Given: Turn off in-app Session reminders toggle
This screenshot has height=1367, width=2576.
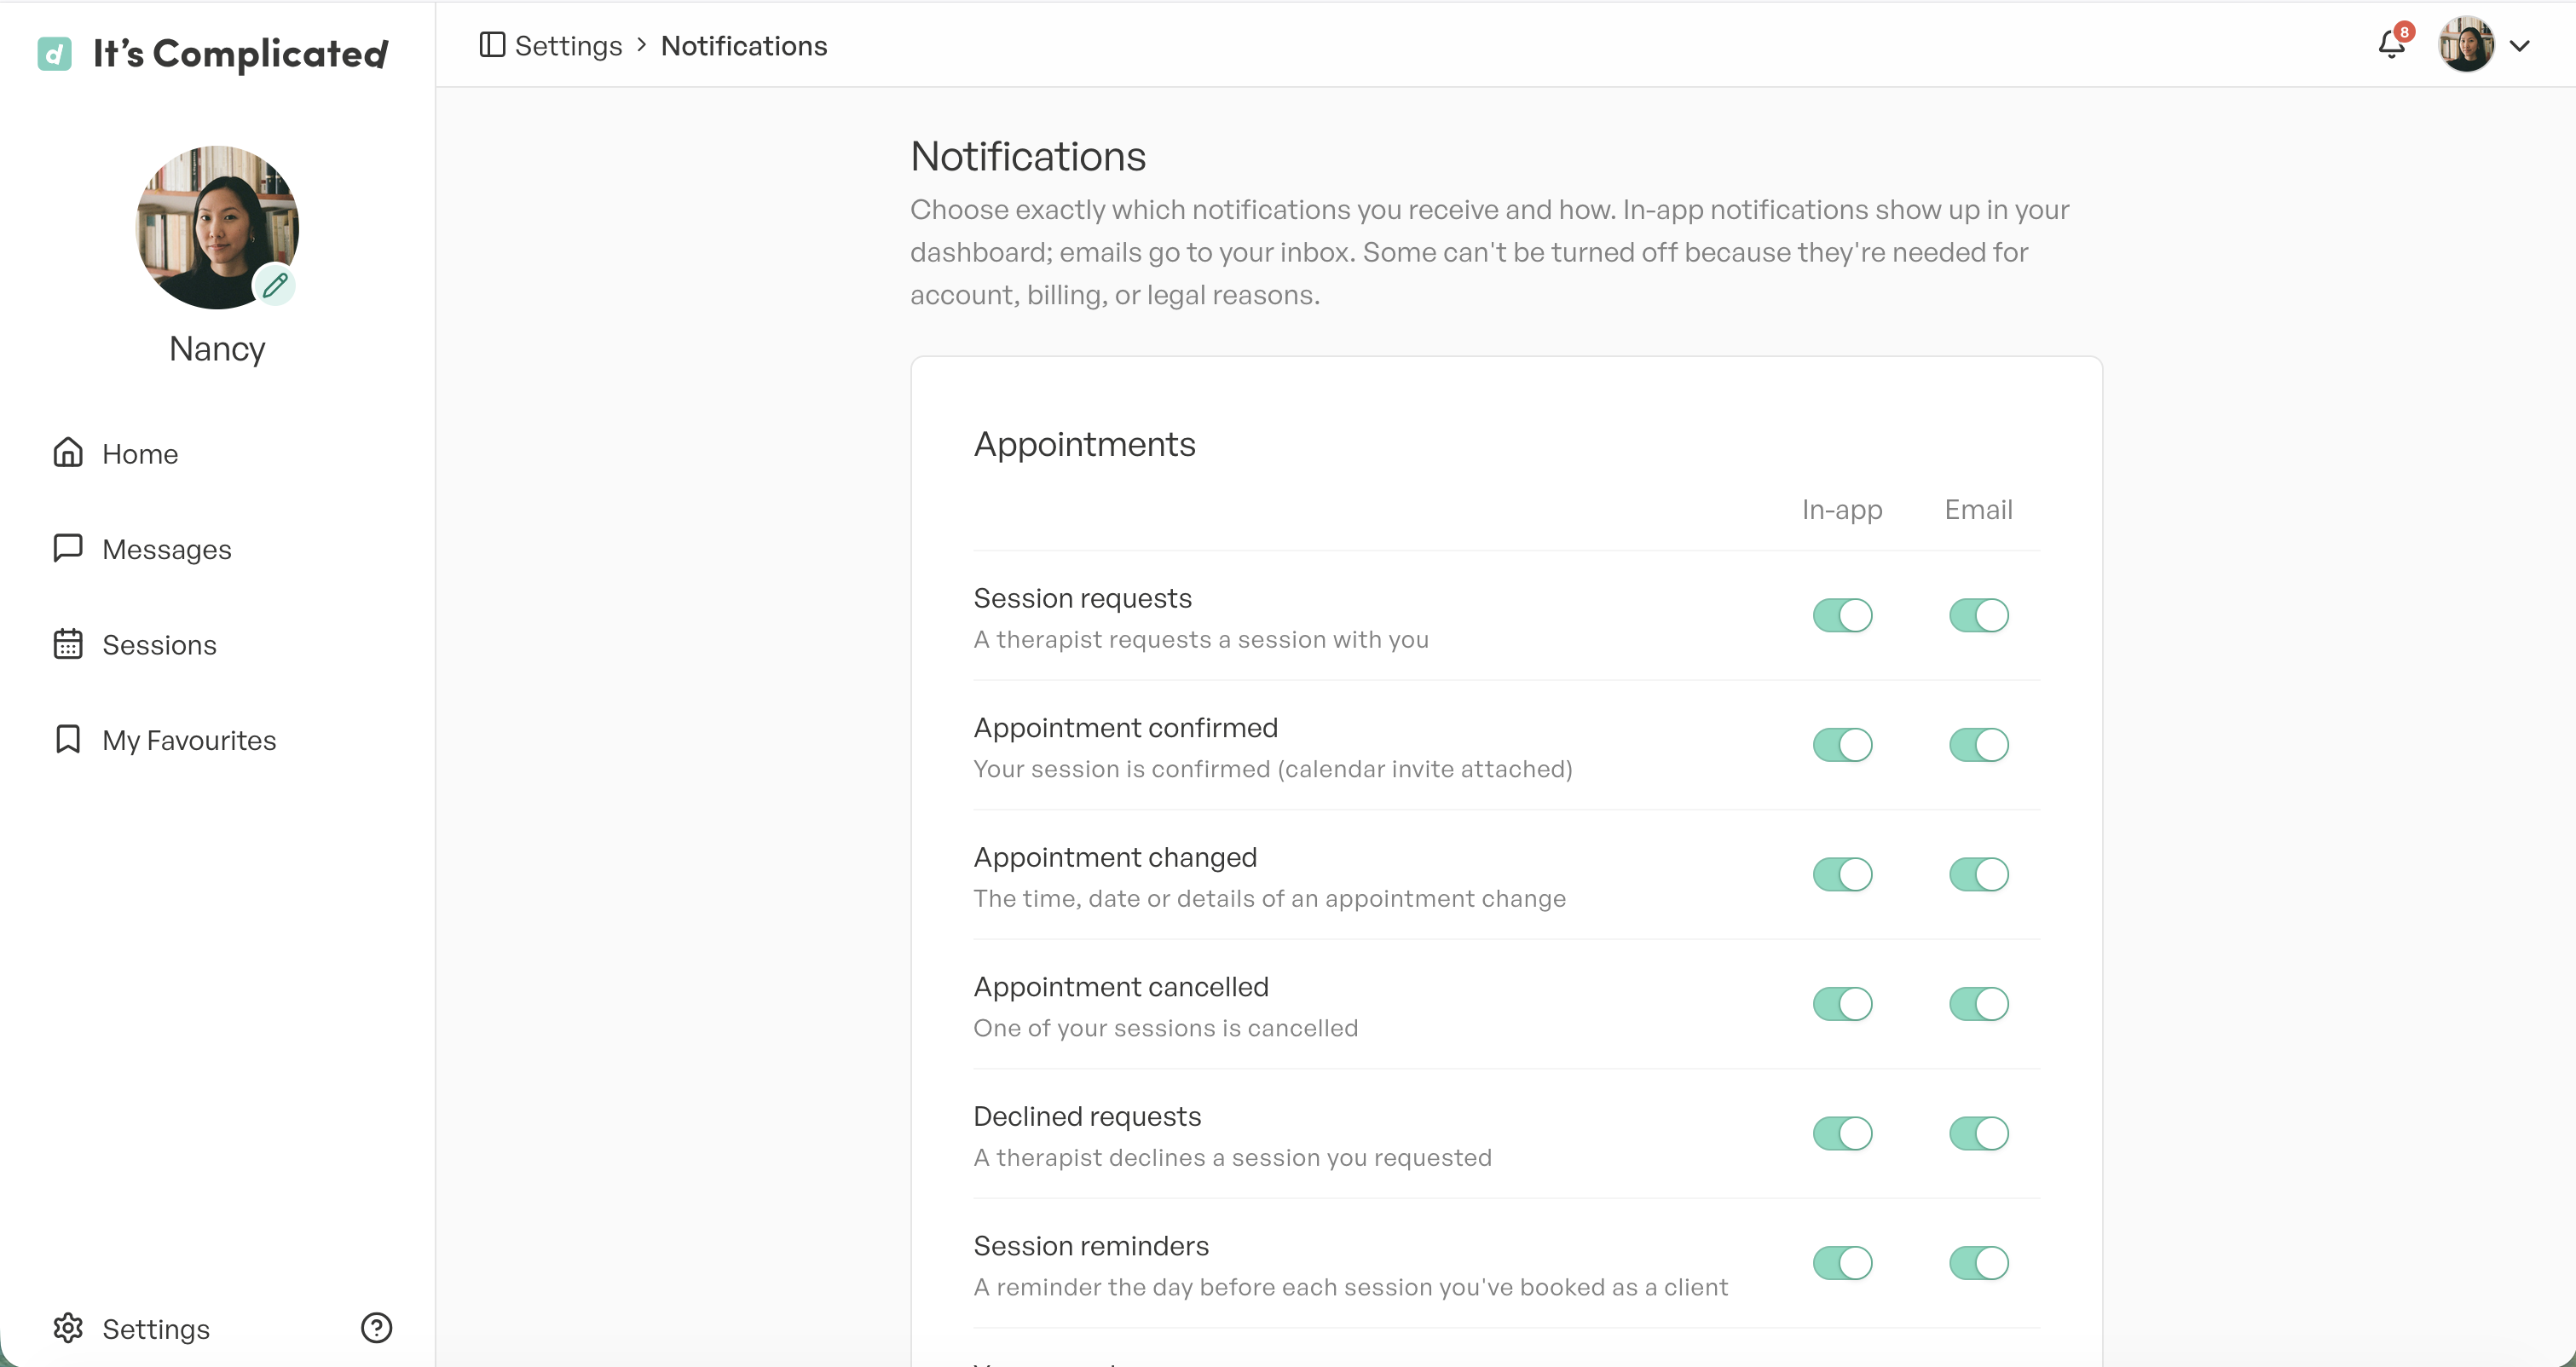Looking at the screenshot, I should pyautogui.click(x=1842, y=1263).
